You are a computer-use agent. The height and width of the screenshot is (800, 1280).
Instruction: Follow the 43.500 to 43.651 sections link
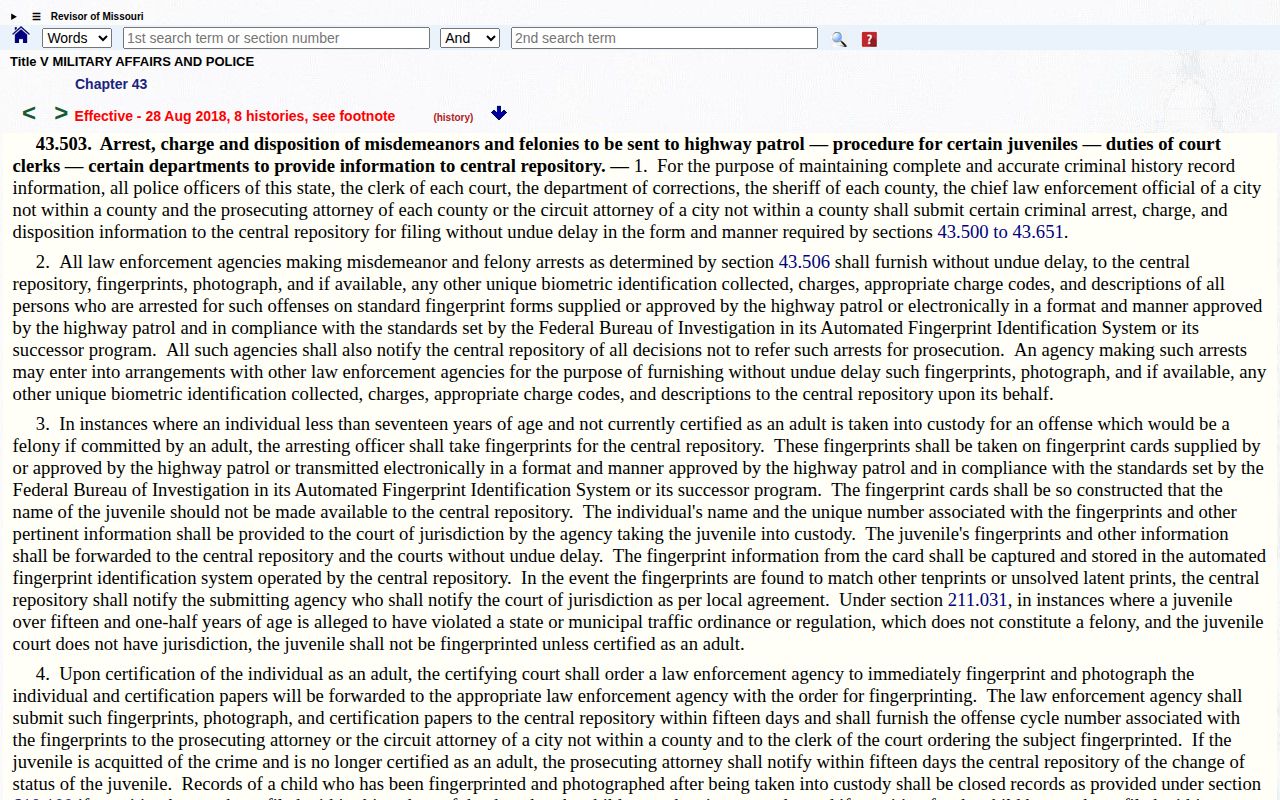(1000, 232)
